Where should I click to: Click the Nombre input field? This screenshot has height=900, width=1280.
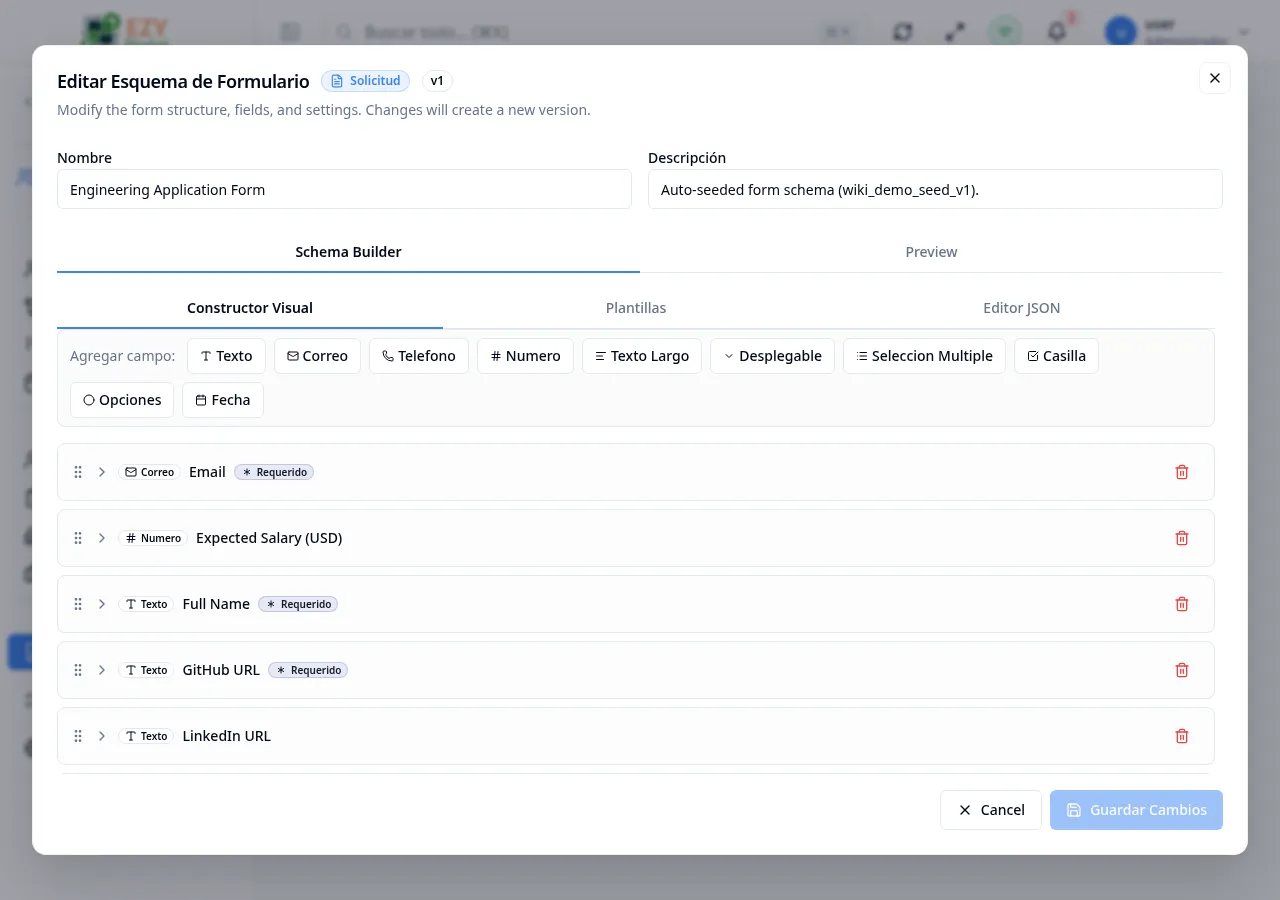click(x=344, y=189)
